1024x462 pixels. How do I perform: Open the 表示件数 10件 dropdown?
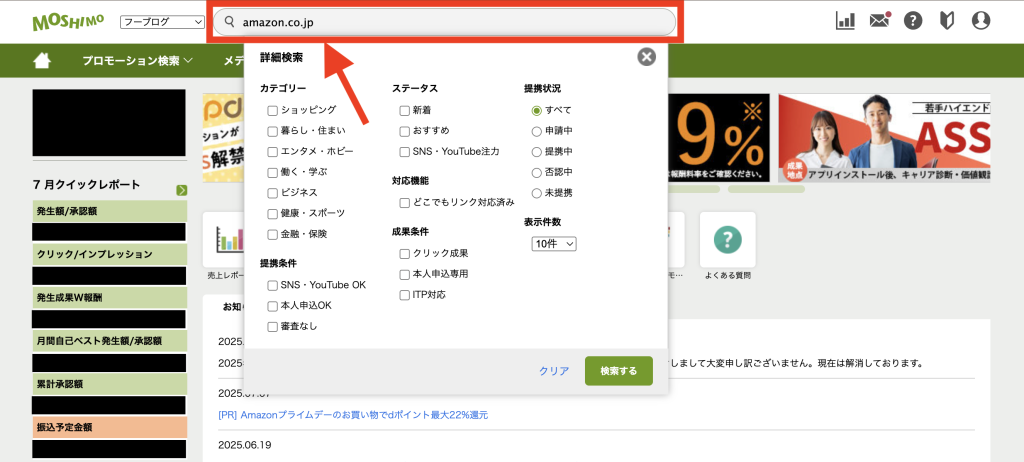[554, 244]
